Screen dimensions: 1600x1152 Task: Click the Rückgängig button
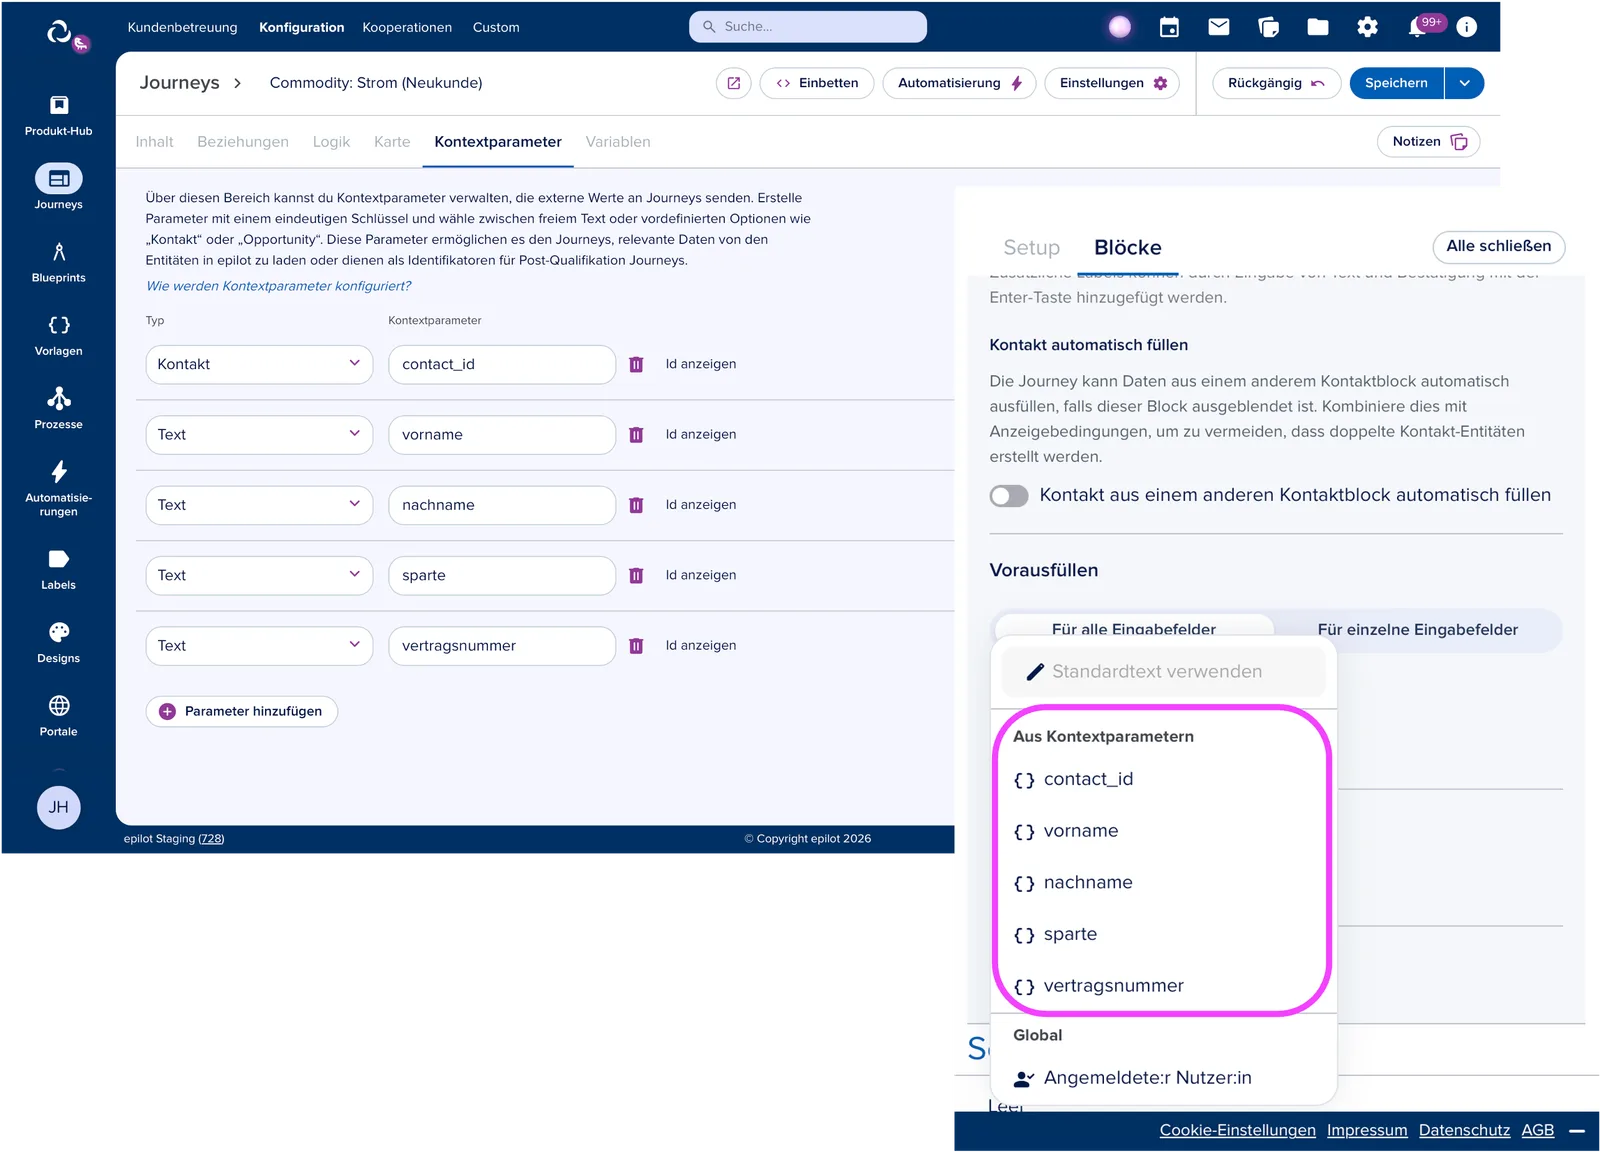(1276, 83)
